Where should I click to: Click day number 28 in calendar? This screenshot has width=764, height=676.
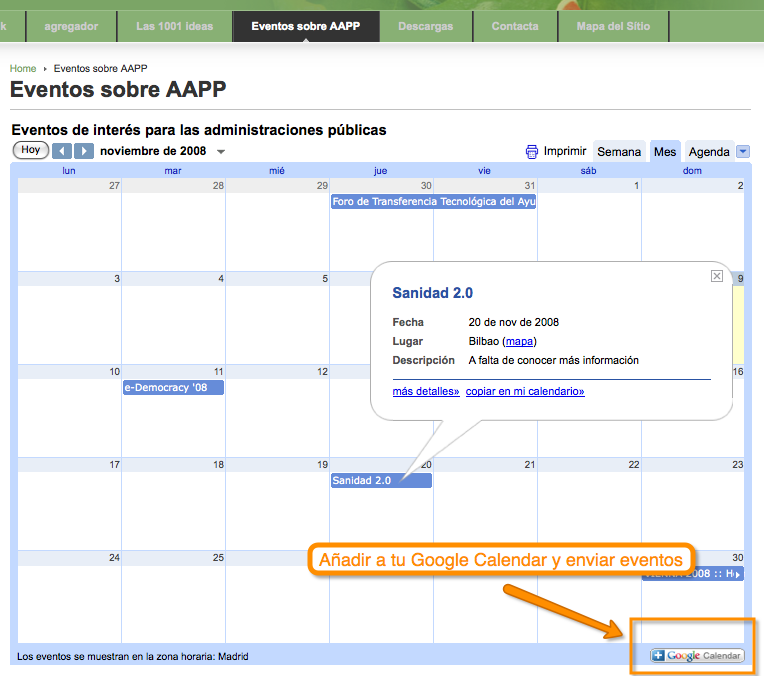tap(218, 186)
